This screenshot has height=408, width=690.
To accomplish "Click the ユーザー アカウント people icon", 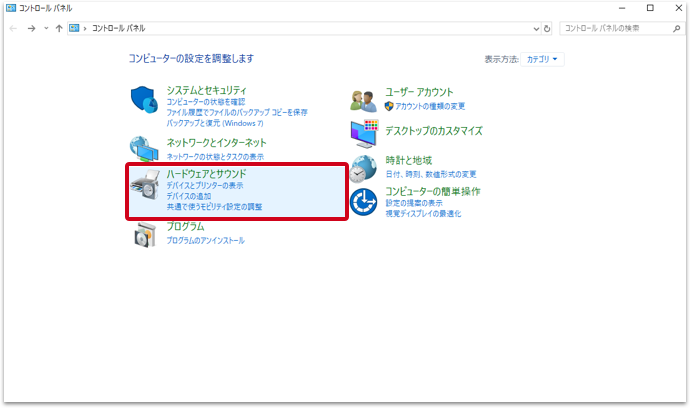I will click(x=363, y=100).
